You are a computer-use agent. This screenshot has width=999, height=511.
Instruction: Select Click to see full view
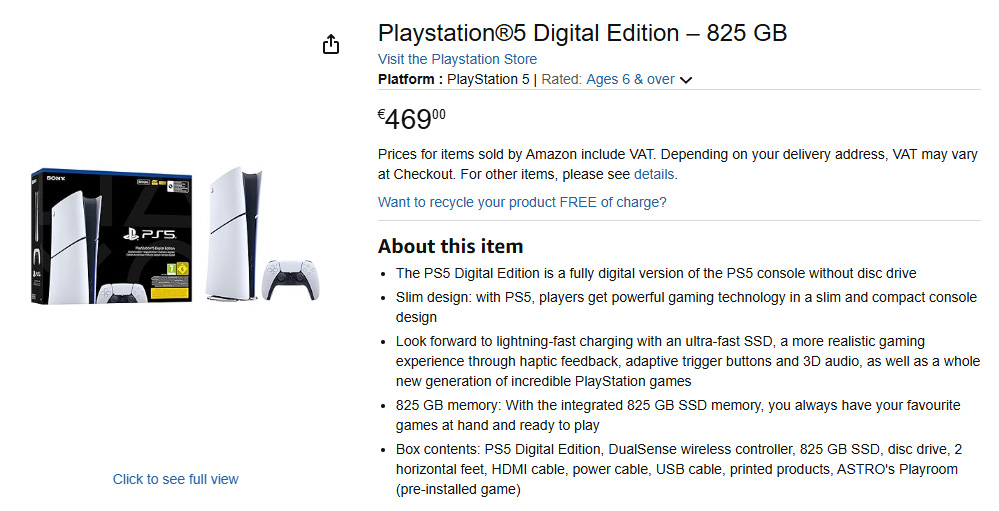[176, 479]
